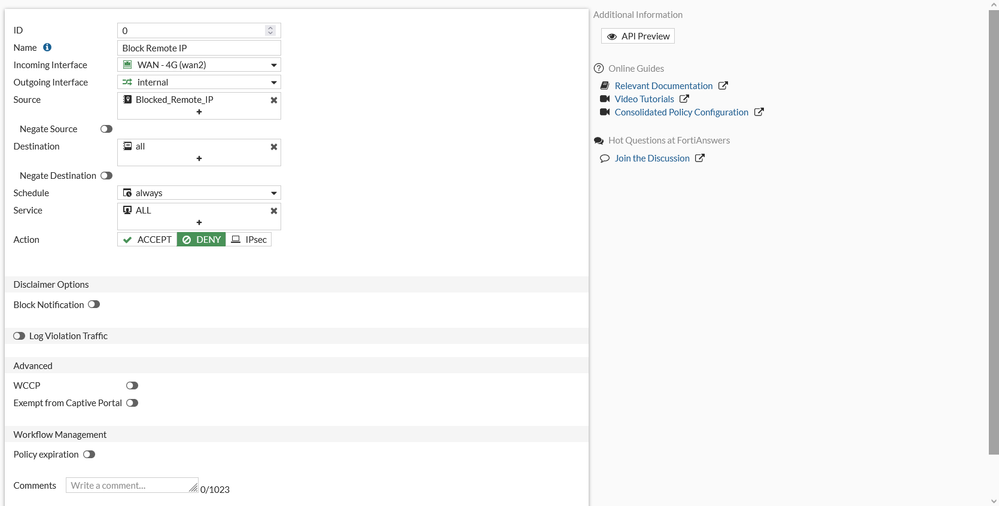Screen dimensions: 999x506
Task: Add a new Destination entry with plus
Action: 199,159
